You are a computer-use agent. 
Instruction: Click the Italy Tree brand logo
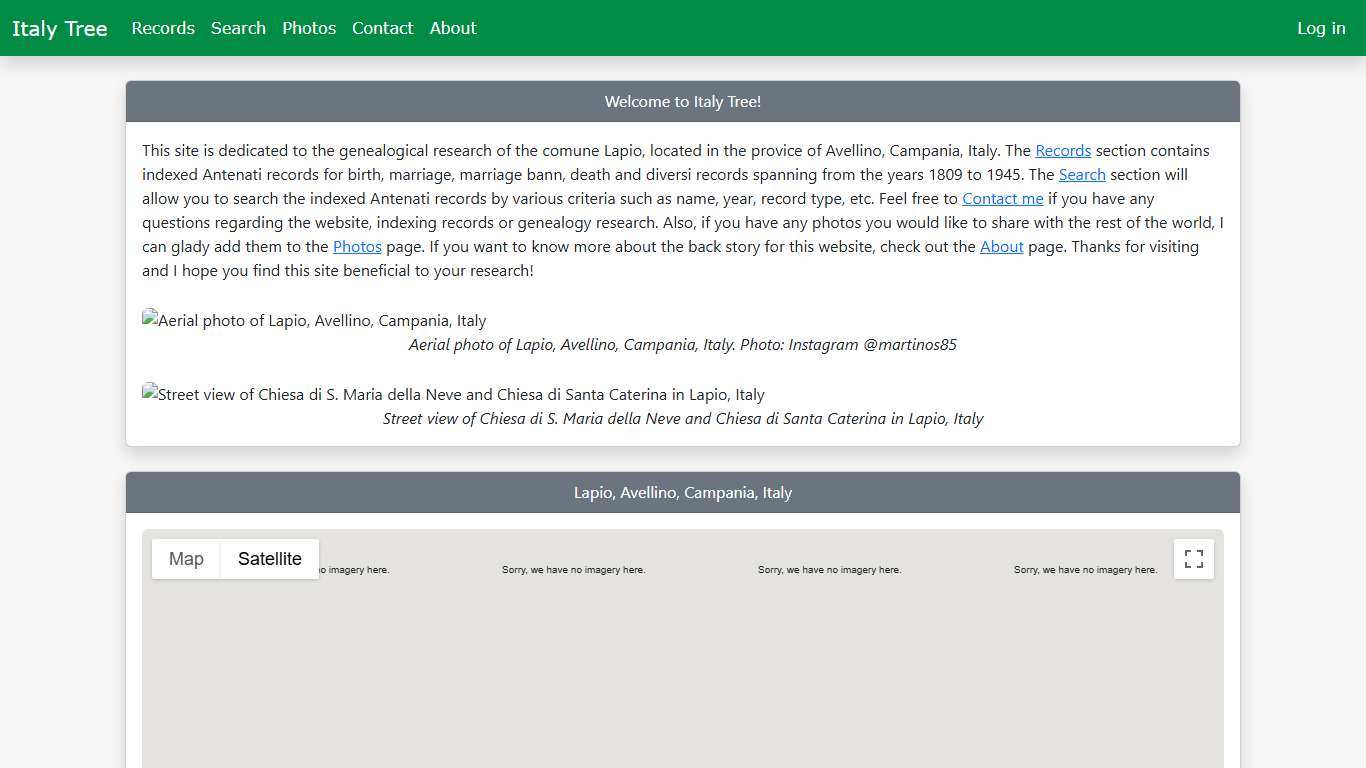(x=60, y=28)
